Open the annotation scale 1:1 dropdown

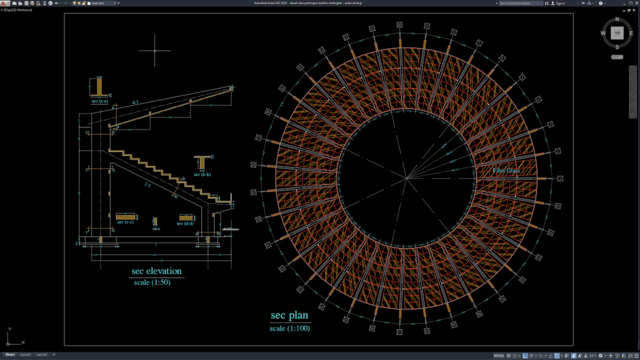coord(593,356)
